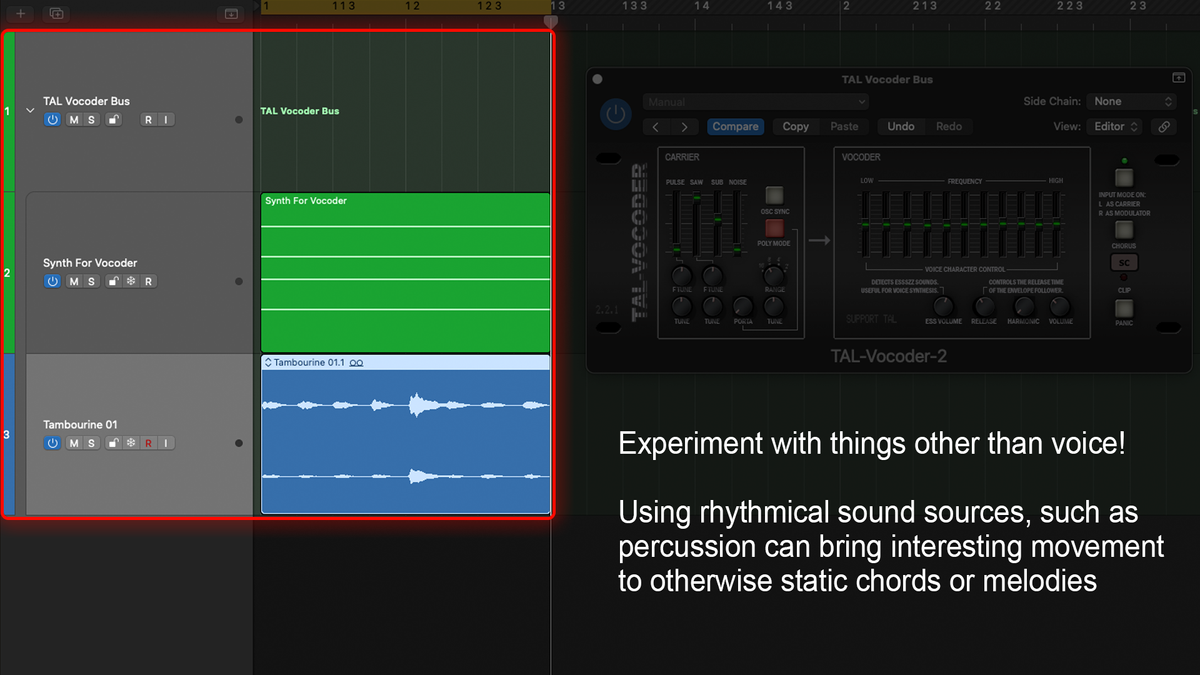Open the Side Chain dropdown
1200x675 pixels.
click(x=1131, y=101)
